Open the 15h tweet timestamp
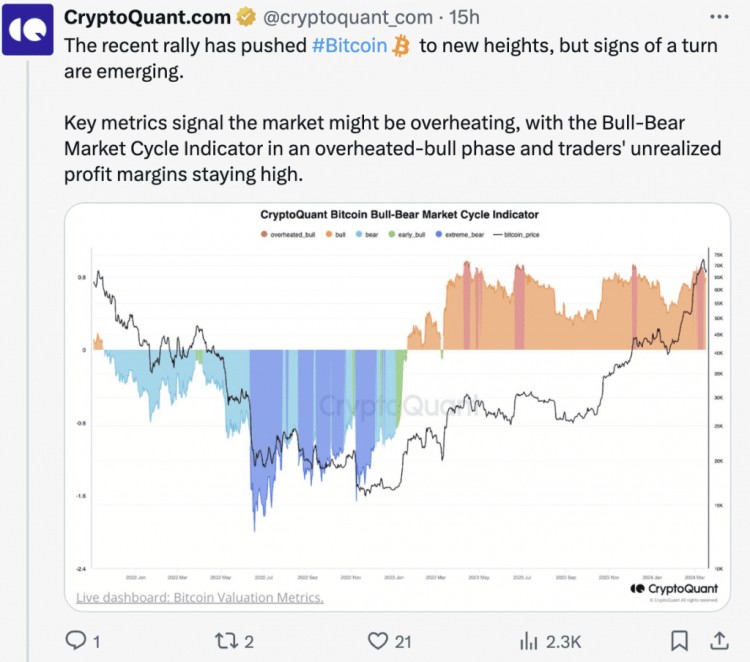 pos(464,17)
